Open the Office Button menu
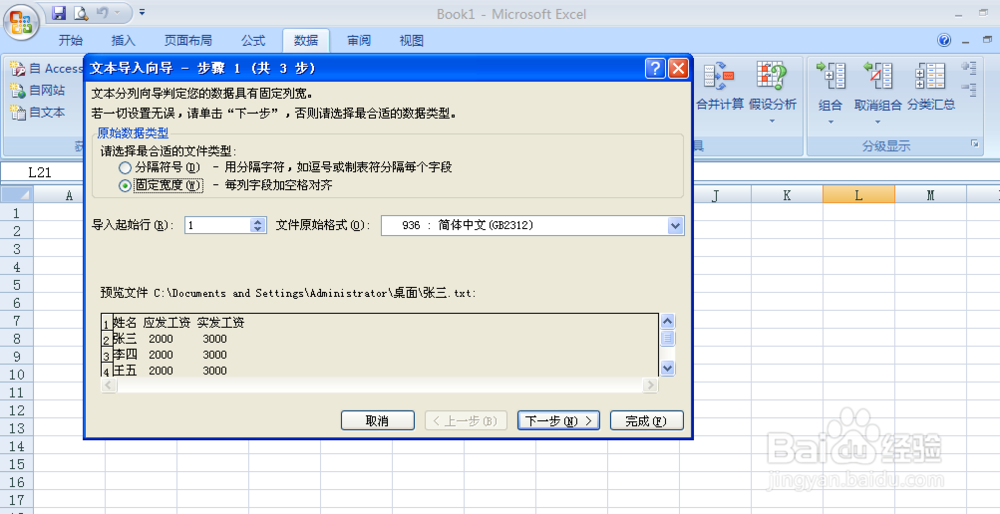The width and height of the screenshot is (1000, 514). 21,22
